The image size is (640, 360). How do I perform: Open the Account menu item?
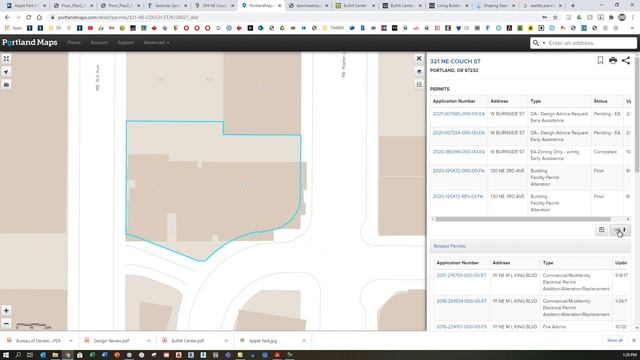click(99, 42)
